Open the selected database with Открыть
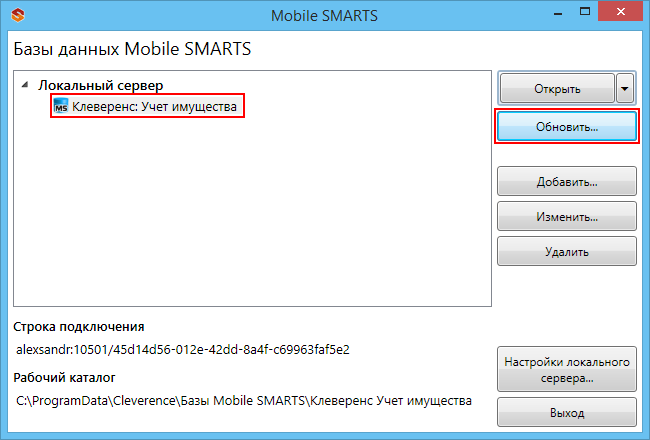Screen dimensions: 650x440 tap(557, 88)
